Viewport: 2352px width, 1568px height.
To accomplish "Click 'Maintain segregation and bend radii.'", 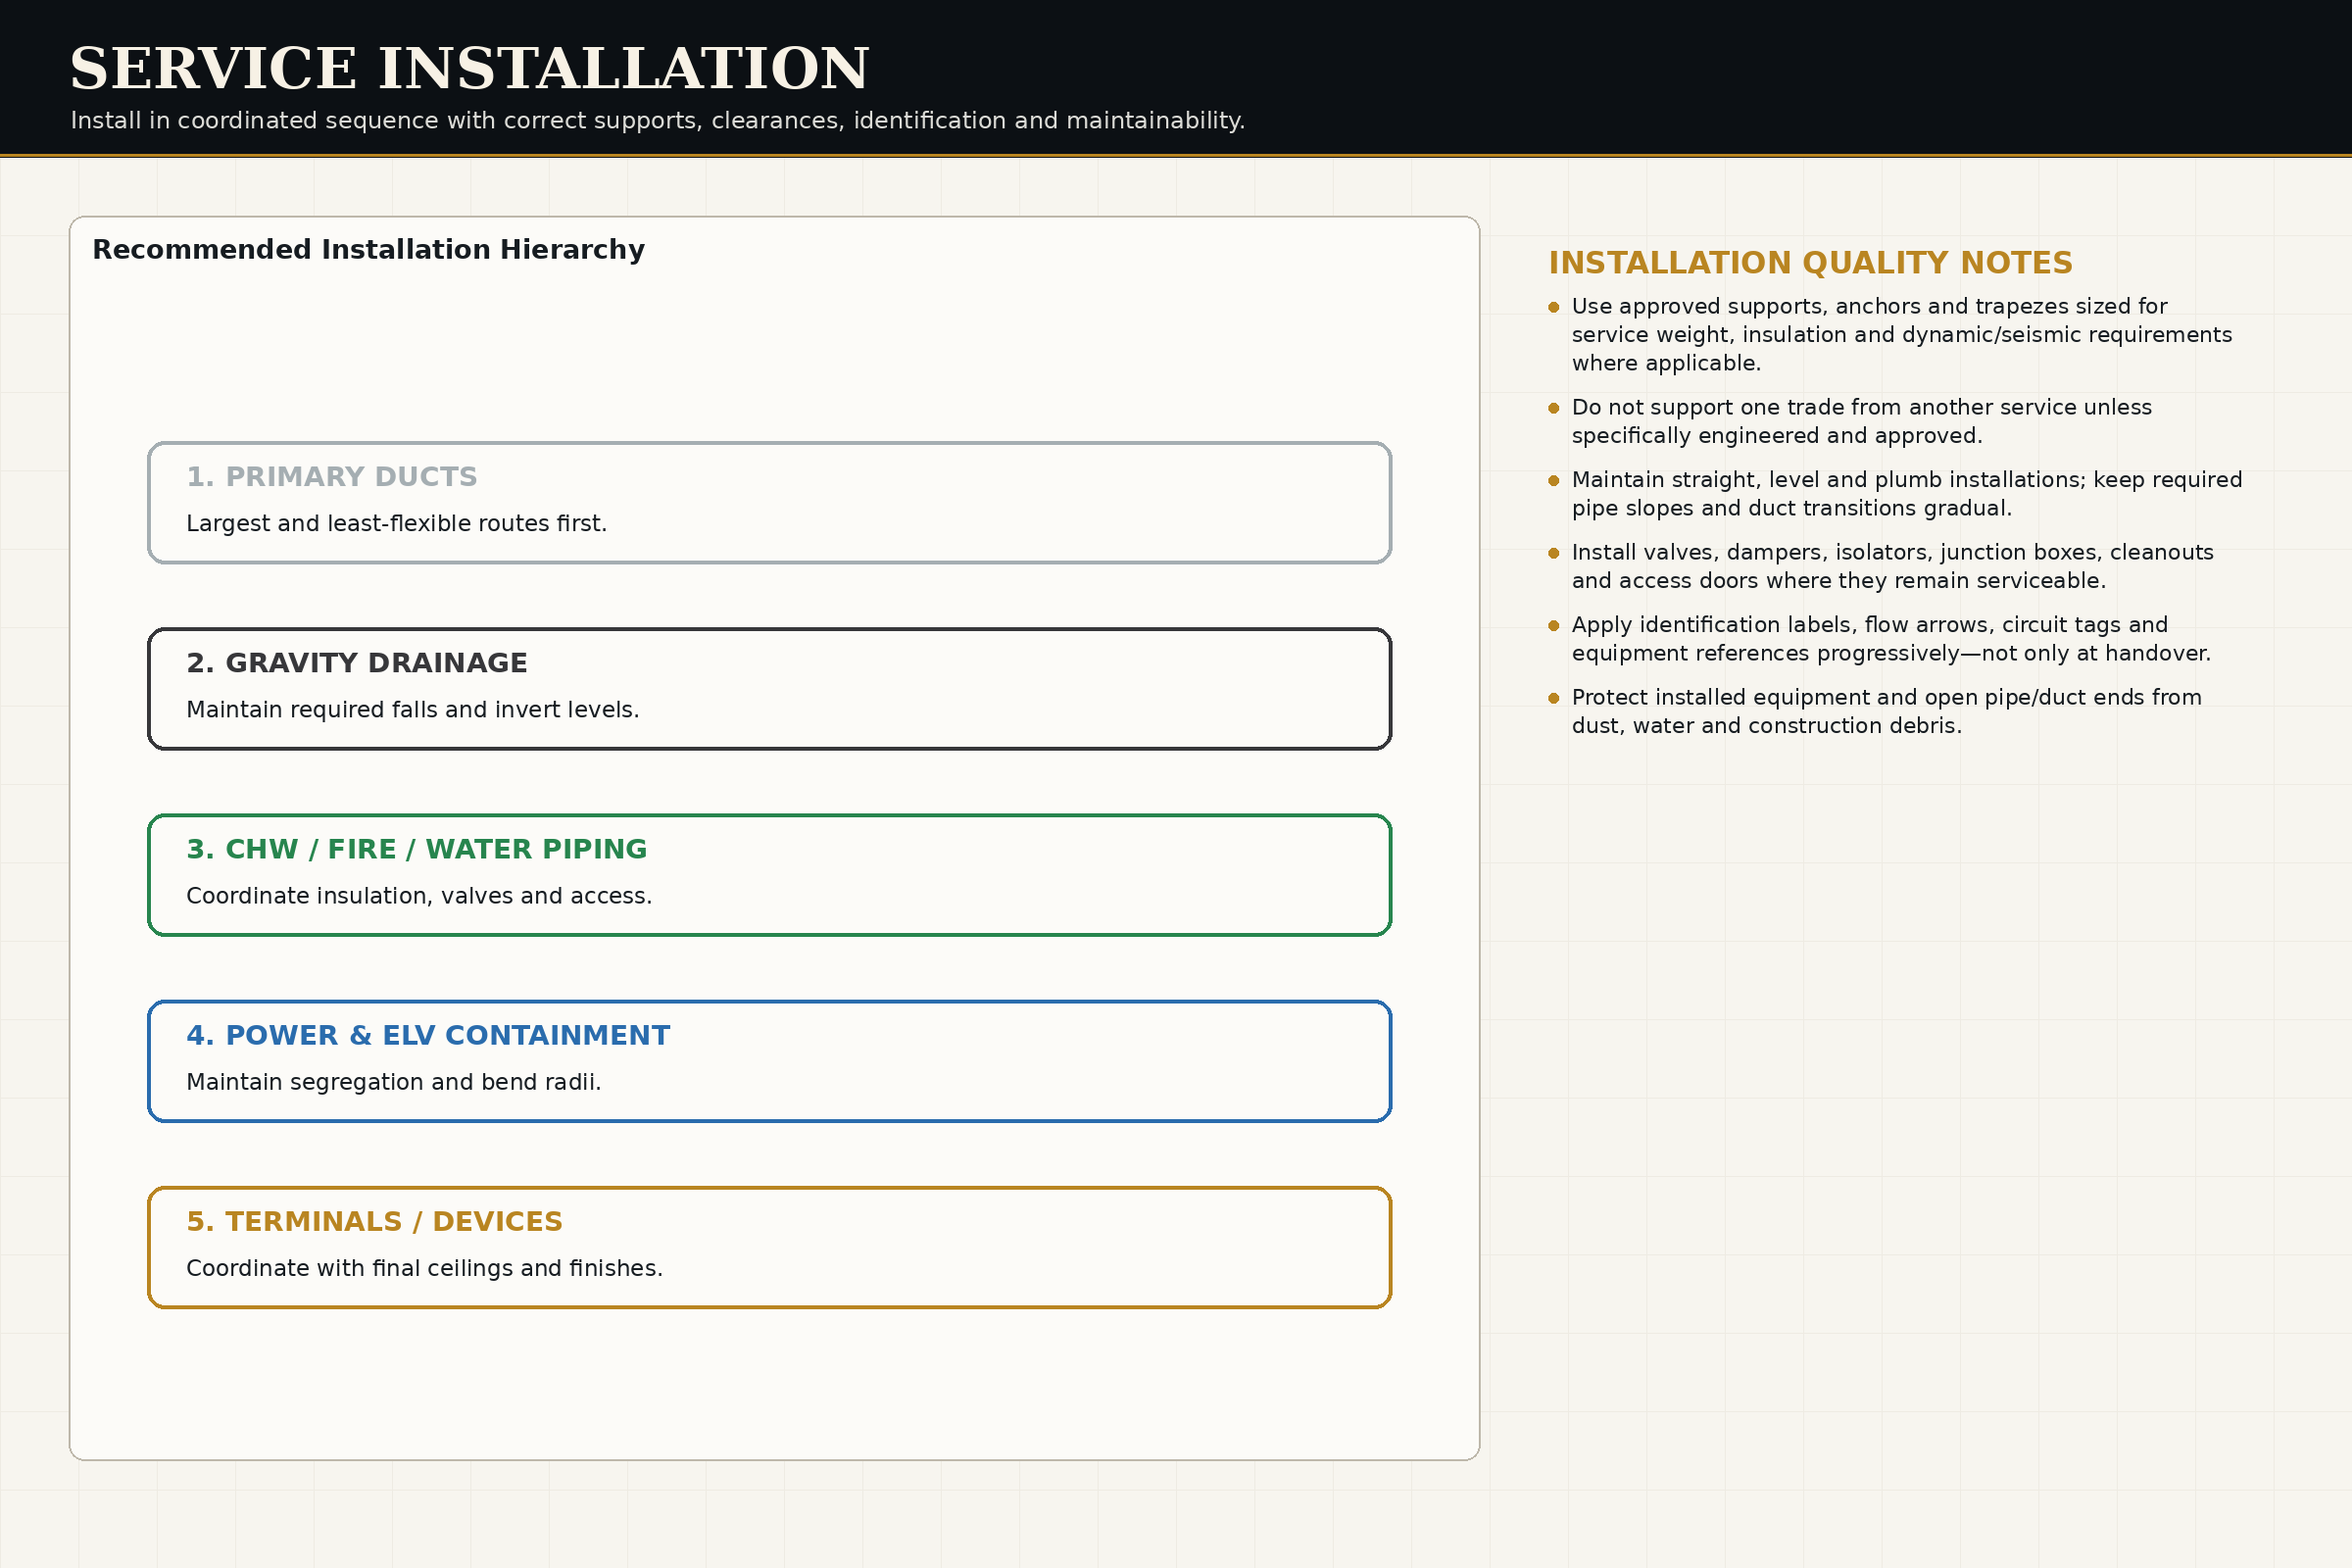I will click(x=394, y=1082).
